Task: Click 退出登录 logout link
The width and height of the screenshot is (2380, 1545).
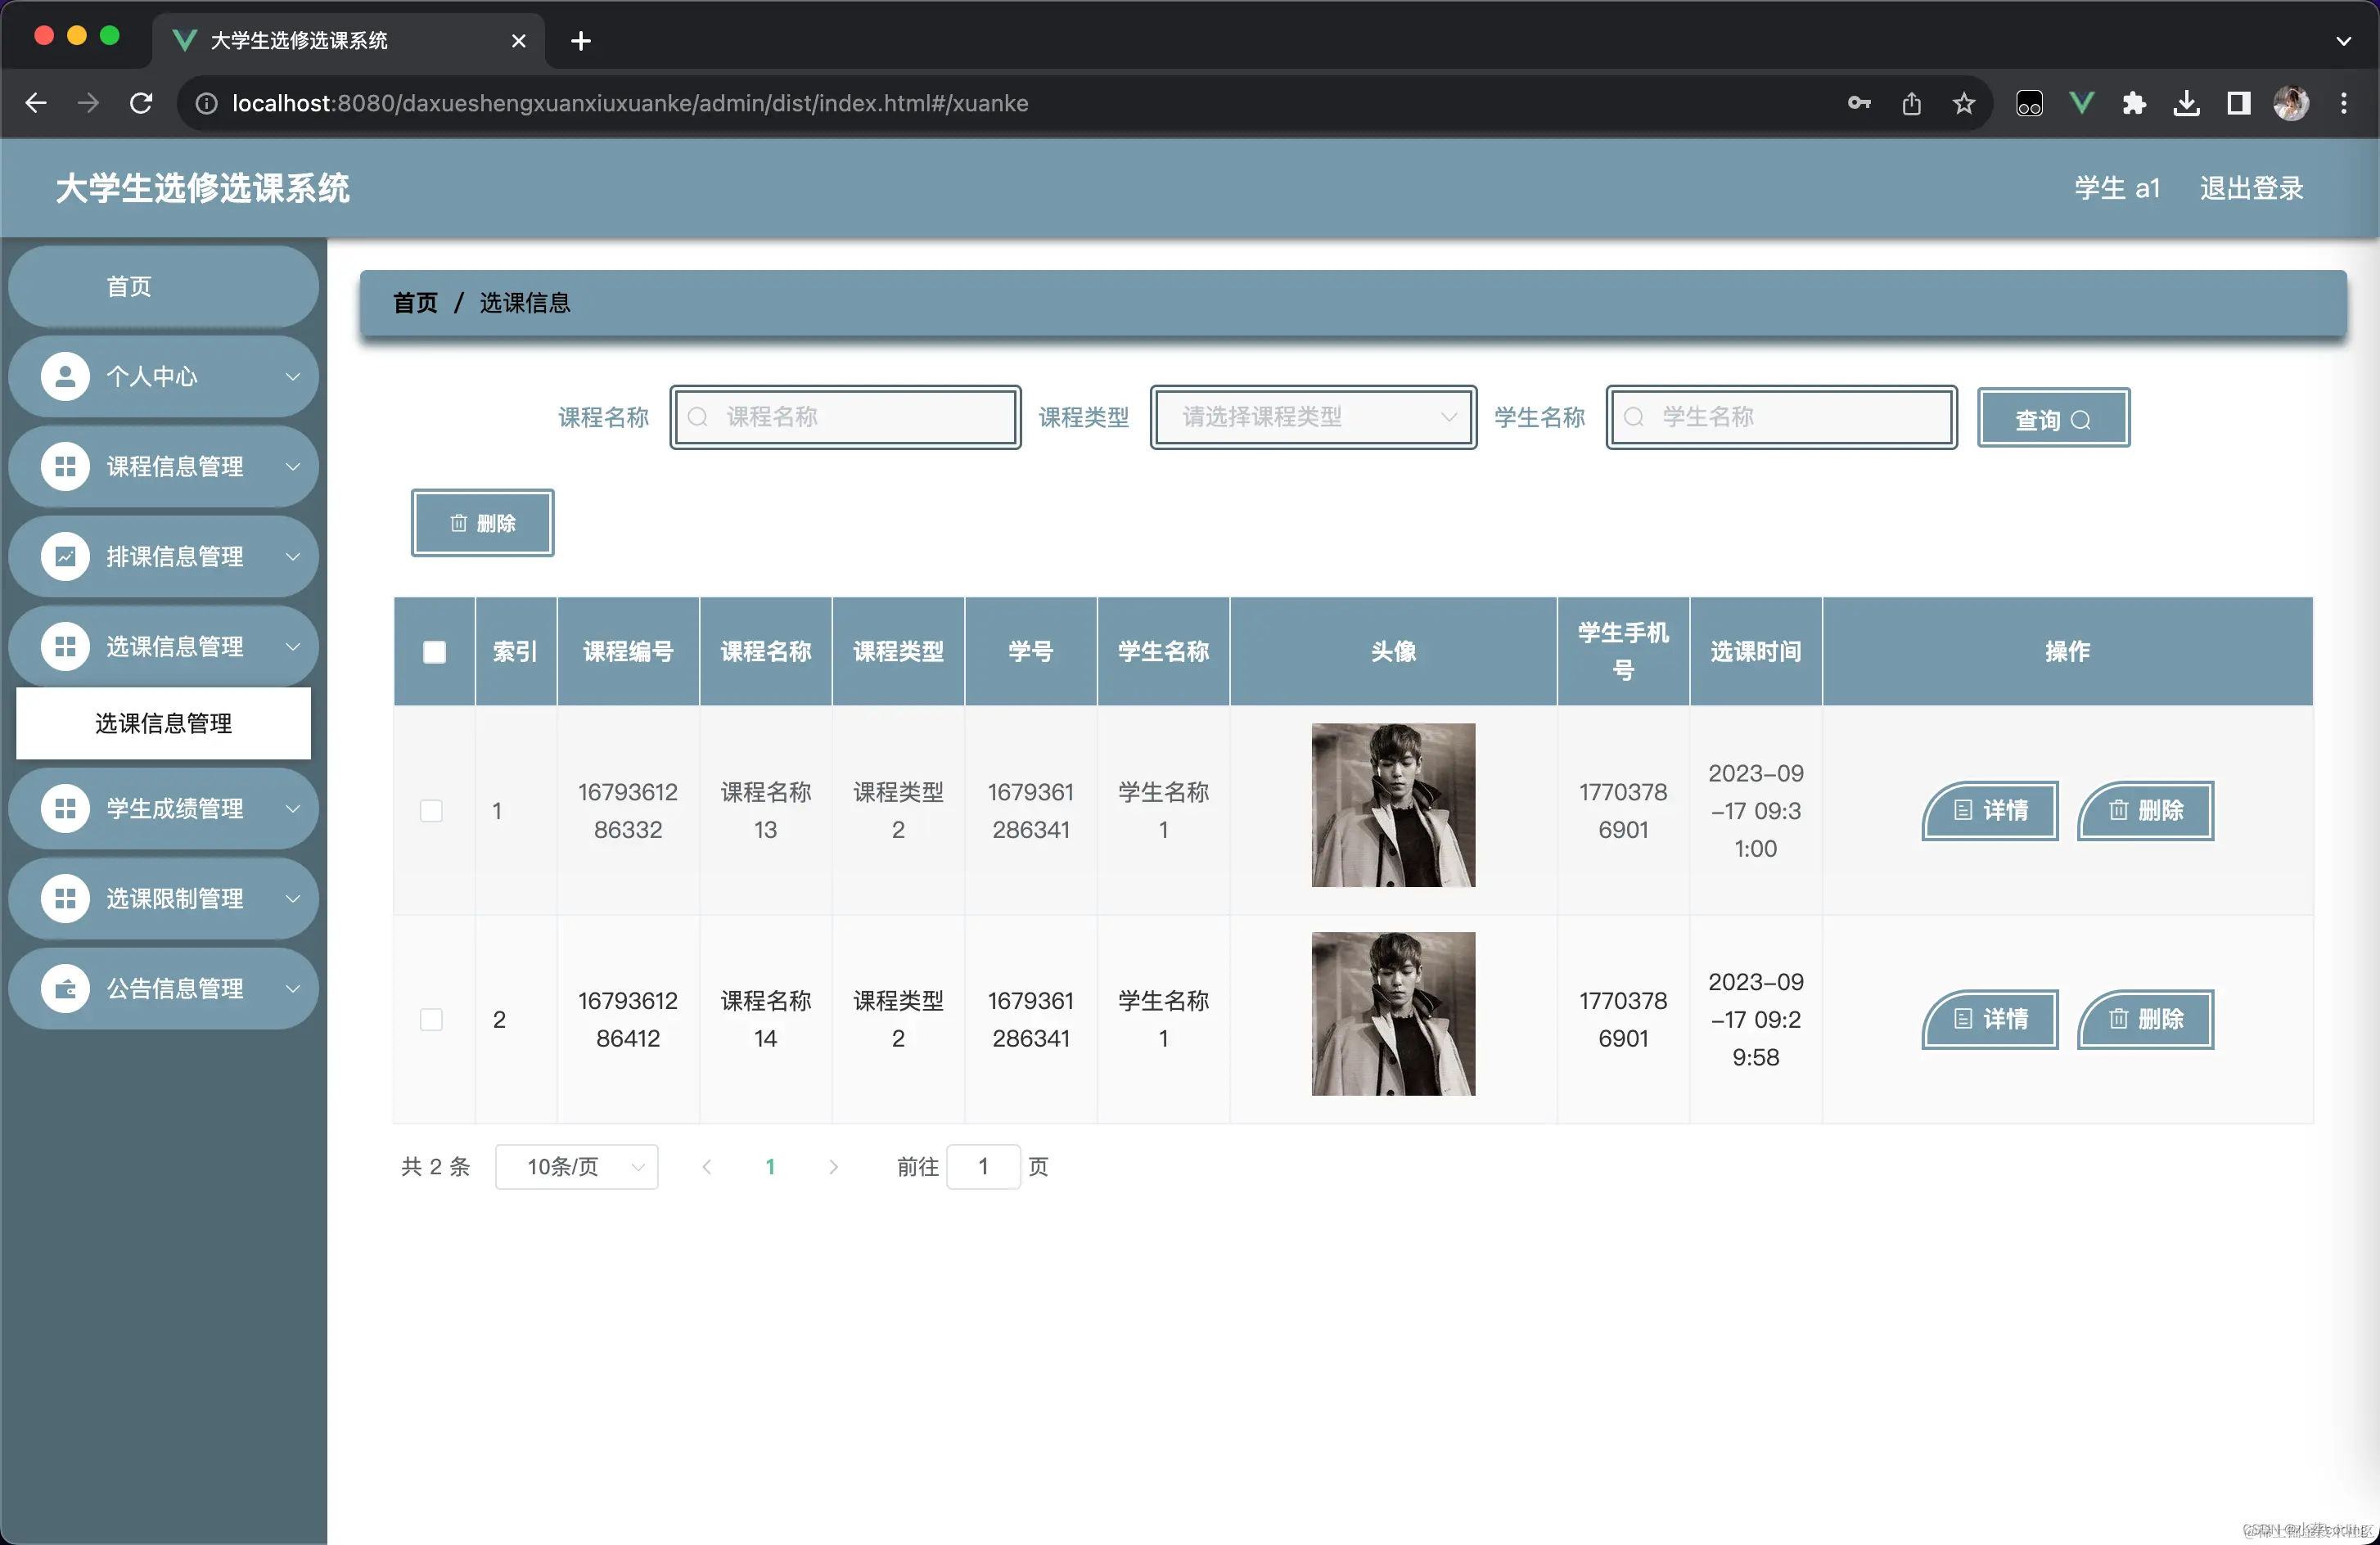Action: 2250,188
